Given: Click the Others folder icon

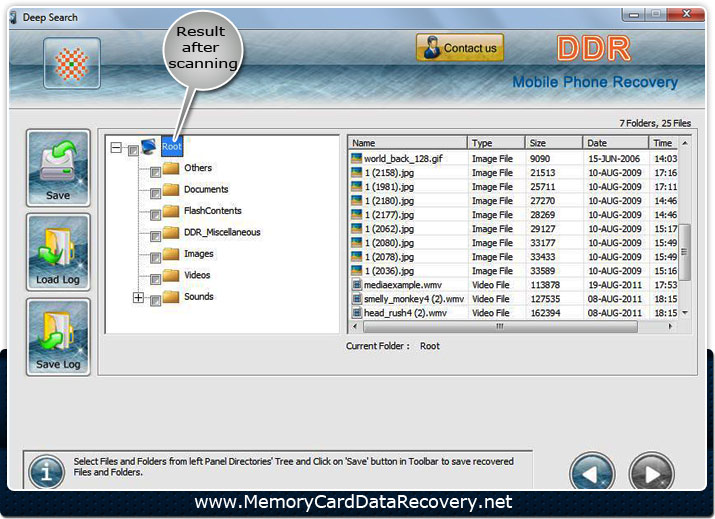Looking at the screenshot, I should click(x=171, y=168).
